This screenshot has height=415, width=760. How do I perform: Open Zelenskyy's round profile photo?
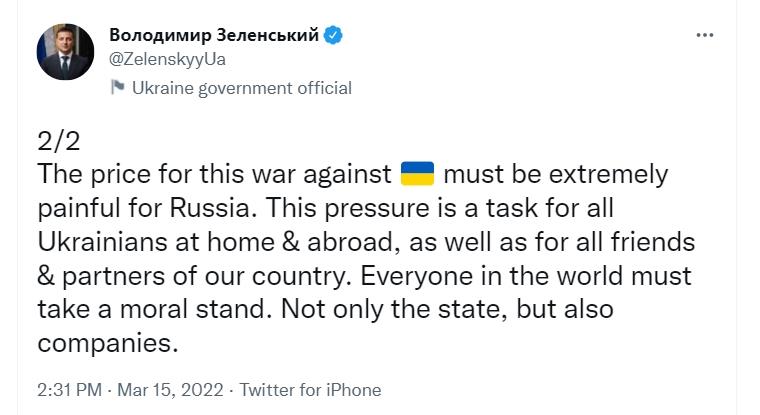pos(65,52)
